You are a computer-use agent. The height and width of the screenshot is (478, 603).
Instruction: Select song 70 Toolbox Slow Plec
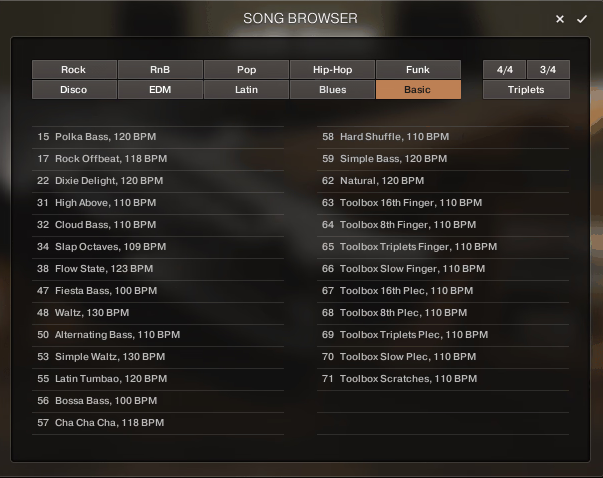(x=443, y=356)
